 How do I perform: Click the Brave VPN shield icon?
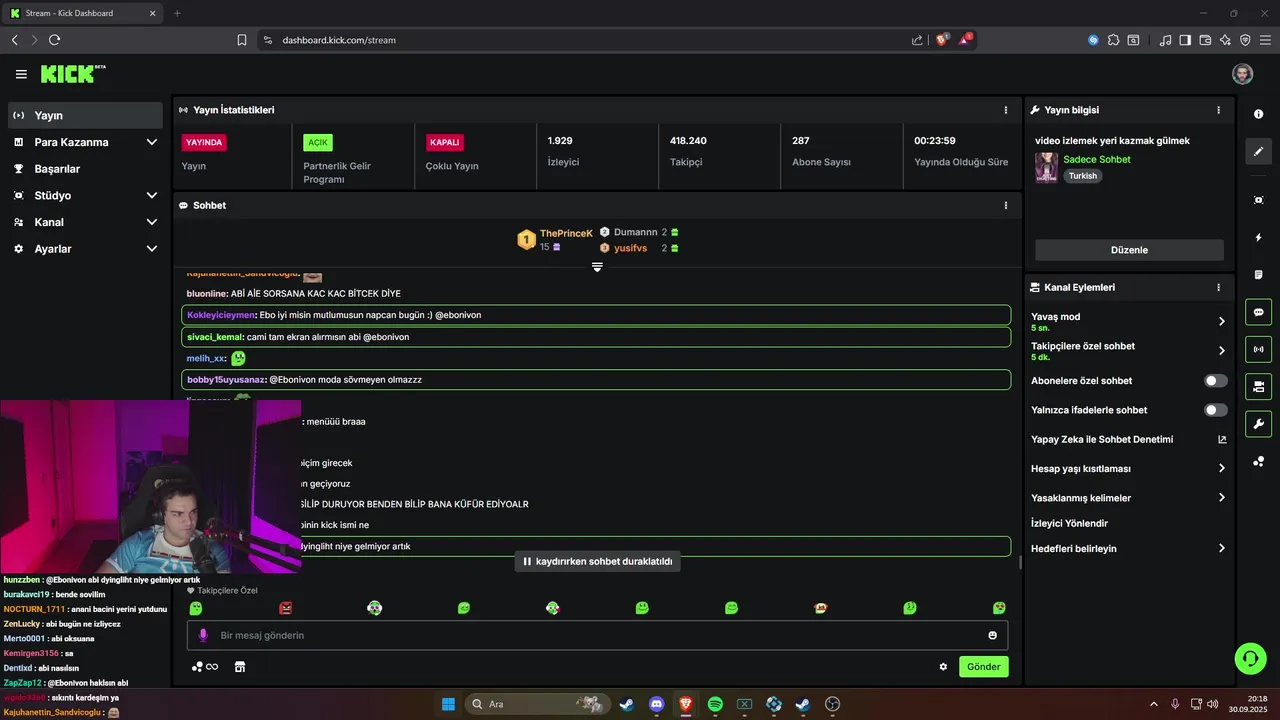pyautogui.click(x=1245, y=40)
